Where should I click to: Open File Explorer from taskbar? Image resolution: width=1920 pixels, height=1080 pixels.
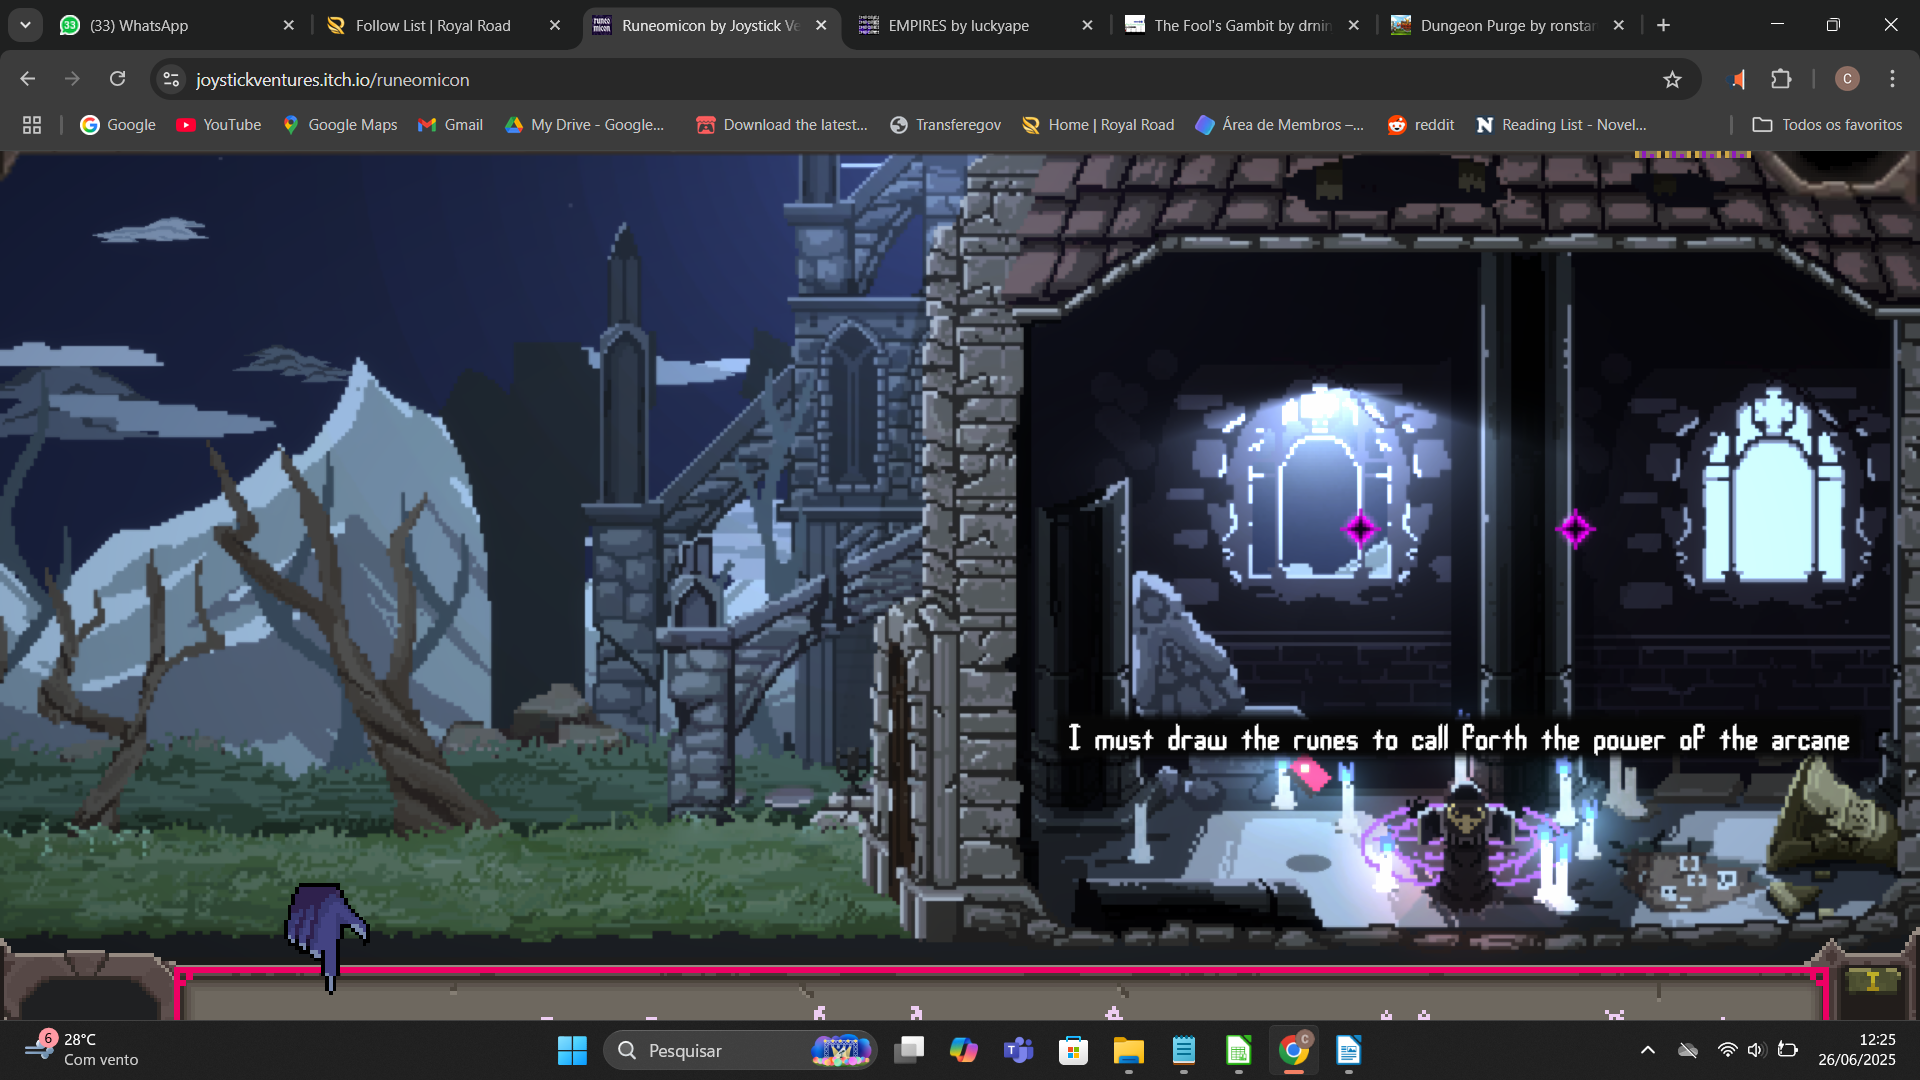pos(1129,1051)
